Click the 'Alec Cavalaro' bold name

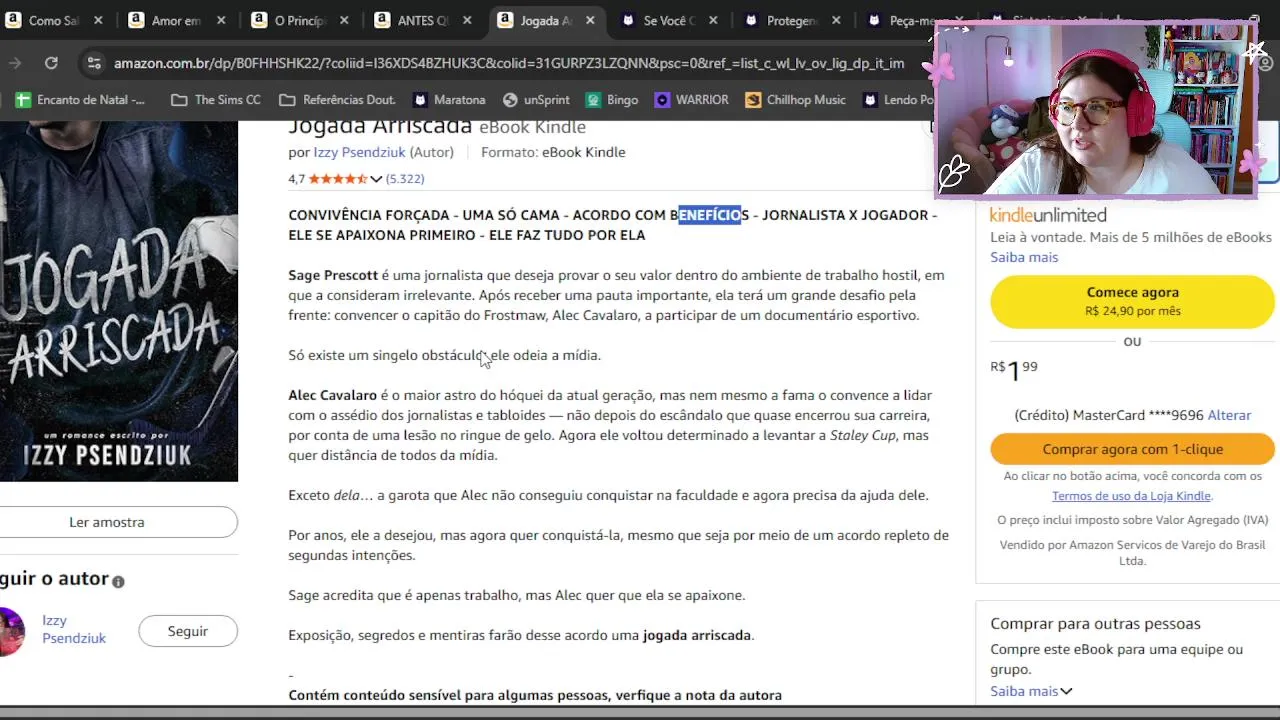[333, 395]
